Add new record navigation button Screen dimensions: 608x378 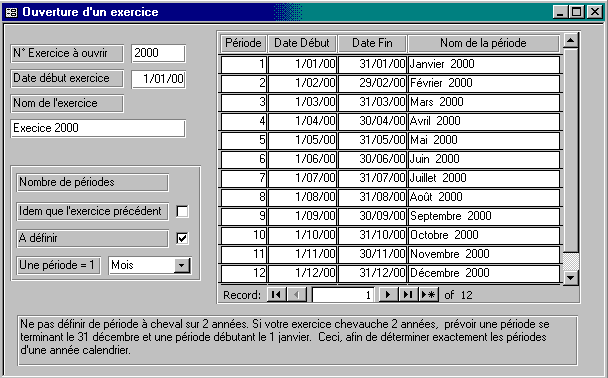coord(428,295)
